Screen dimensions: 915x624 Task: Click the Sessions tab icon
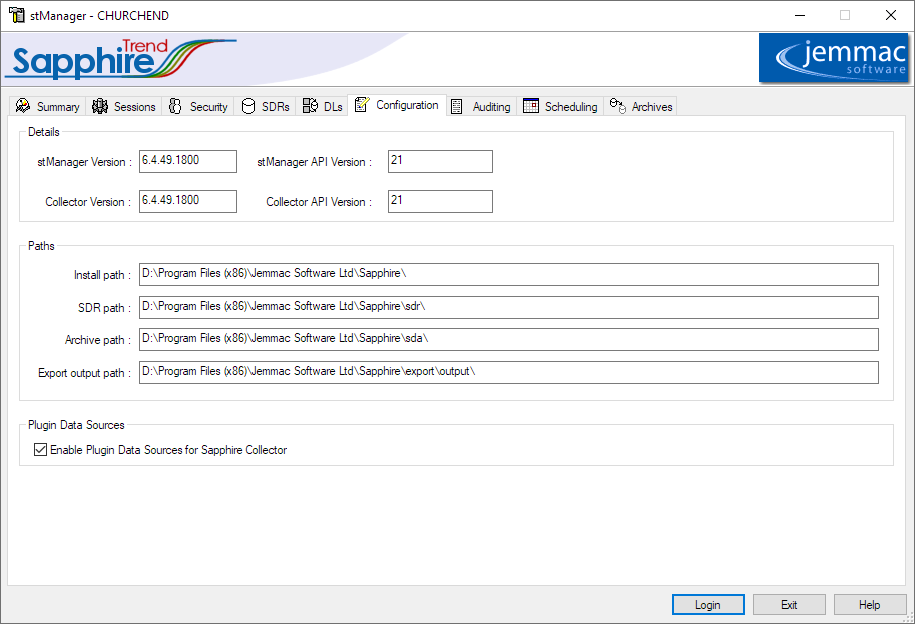point(100,106)
